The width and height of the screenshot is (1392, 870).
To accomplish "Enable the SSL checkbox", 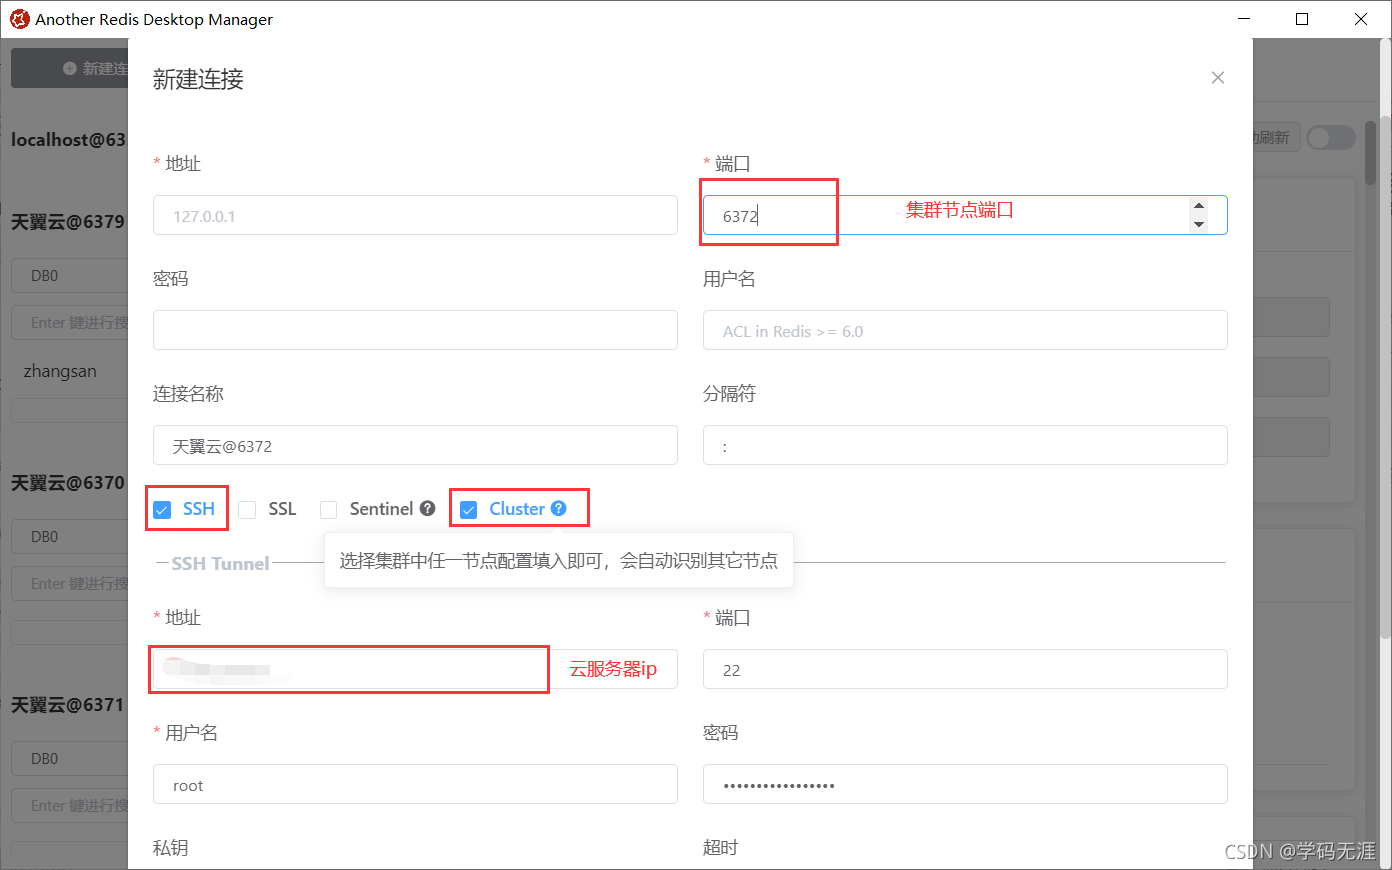I will pos(247,510).
